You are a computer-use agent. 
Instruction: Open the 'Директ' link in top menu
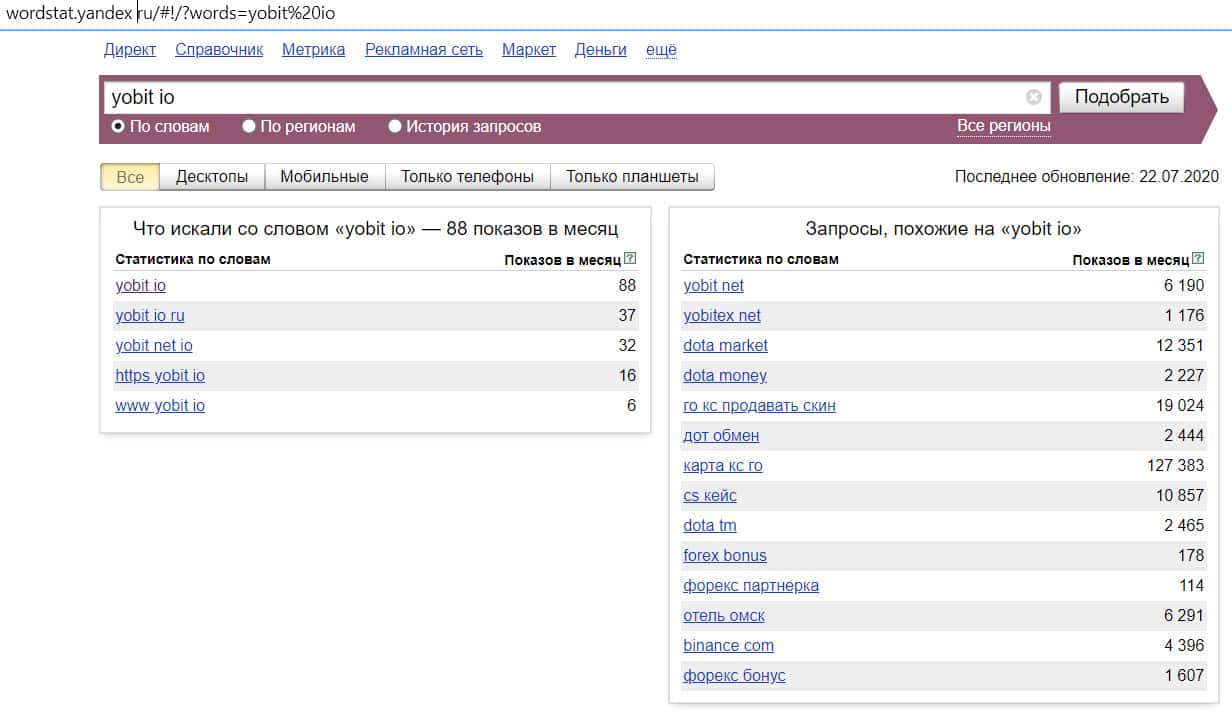130,50
